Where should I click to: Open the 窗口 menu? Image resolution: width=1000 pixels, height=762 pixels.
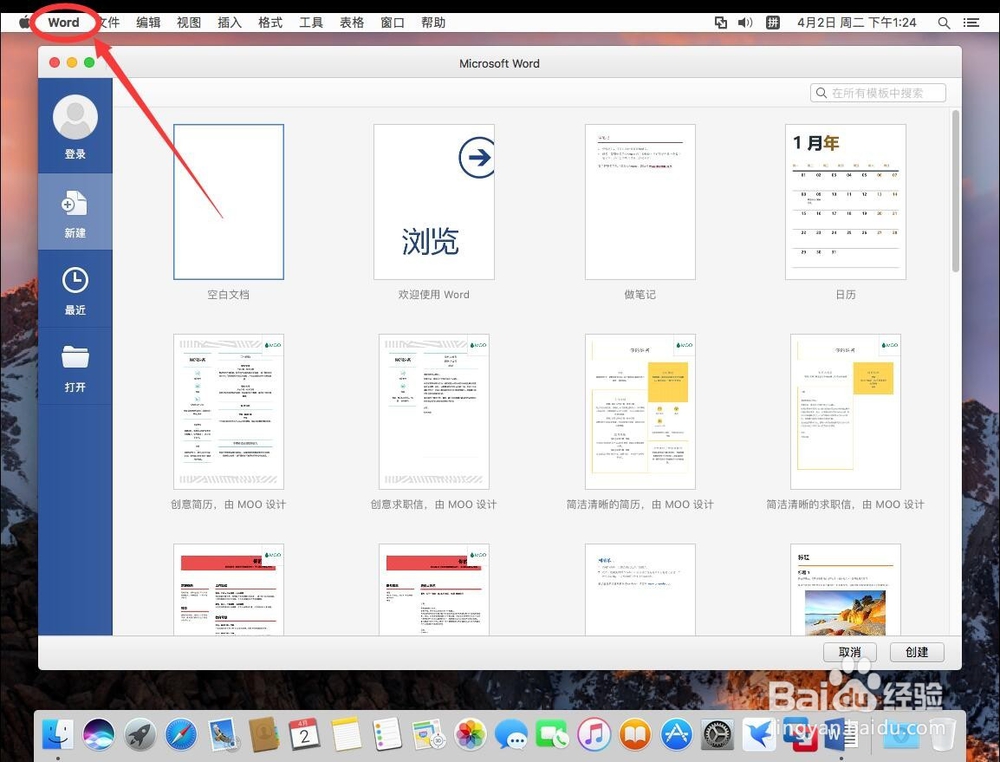392,22
